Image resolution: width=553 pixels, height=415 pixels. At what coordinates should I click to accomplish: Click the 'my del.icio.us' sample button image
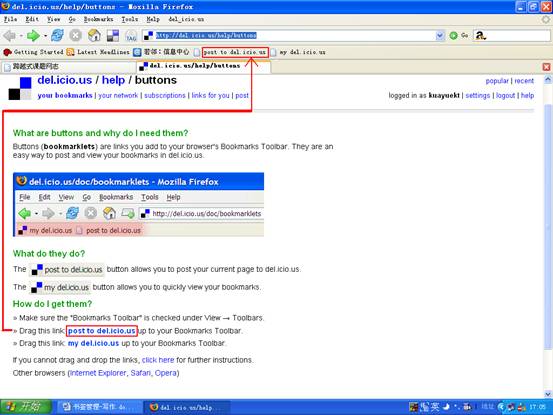pos(60,287)
